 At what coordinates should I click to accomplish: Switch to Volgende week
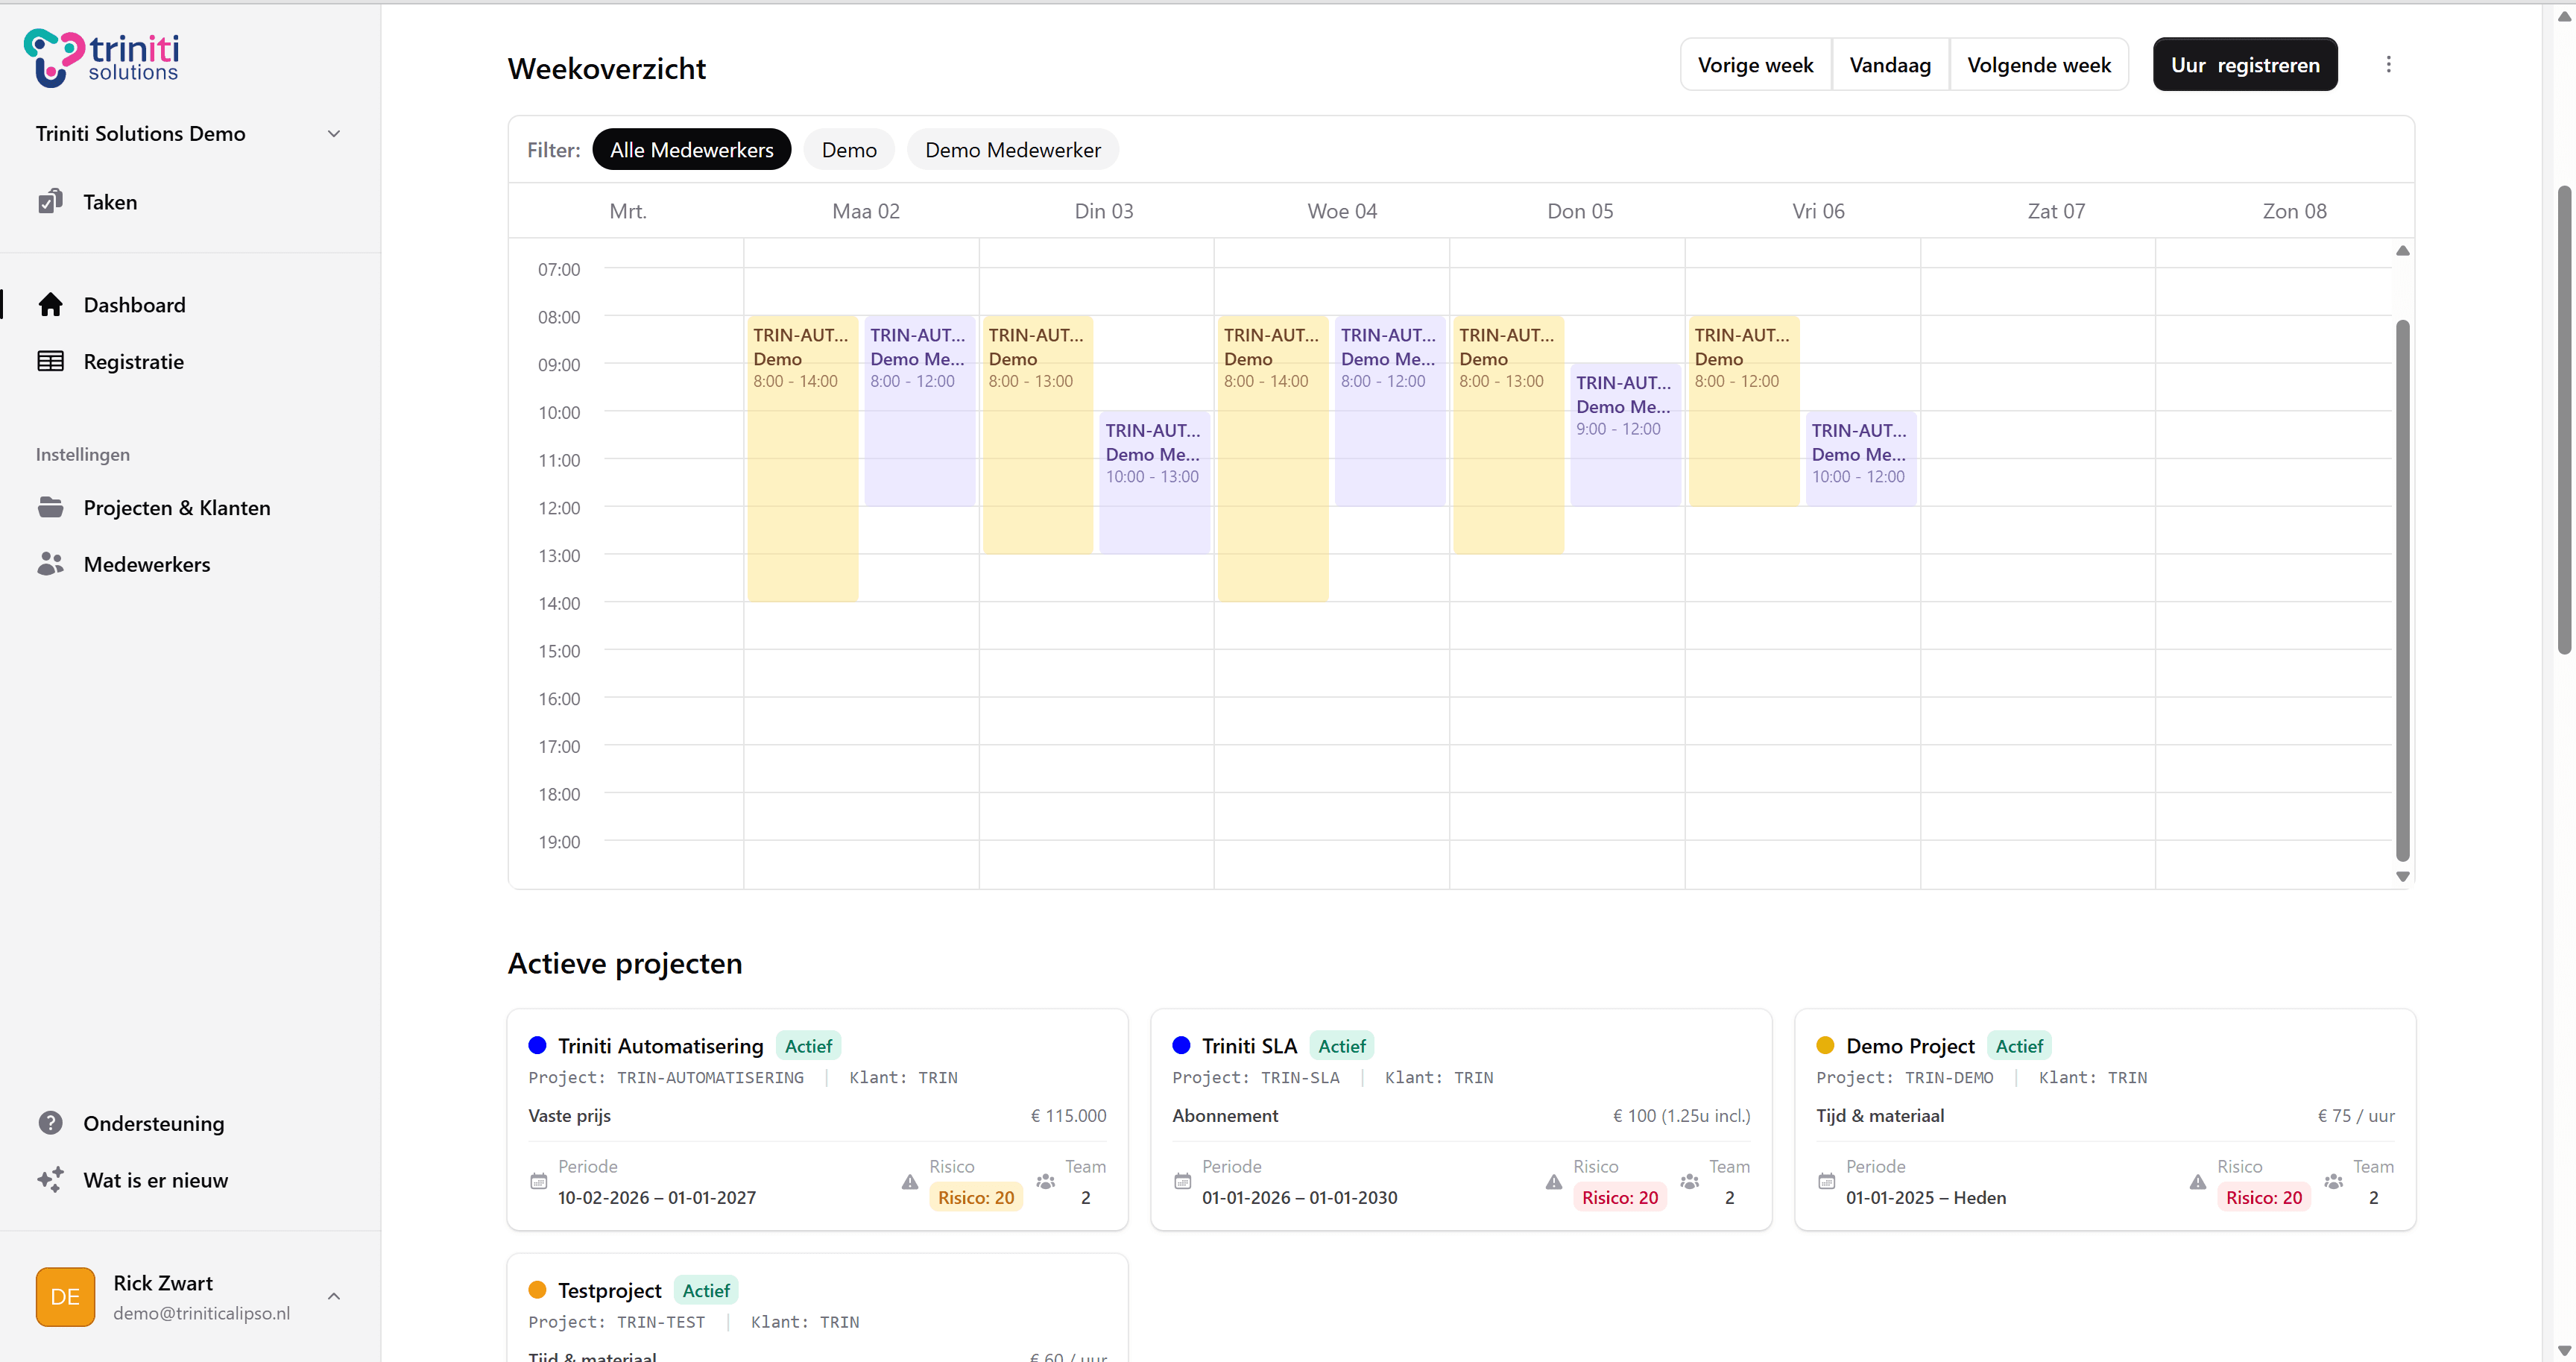click(x=2039, y=64)
